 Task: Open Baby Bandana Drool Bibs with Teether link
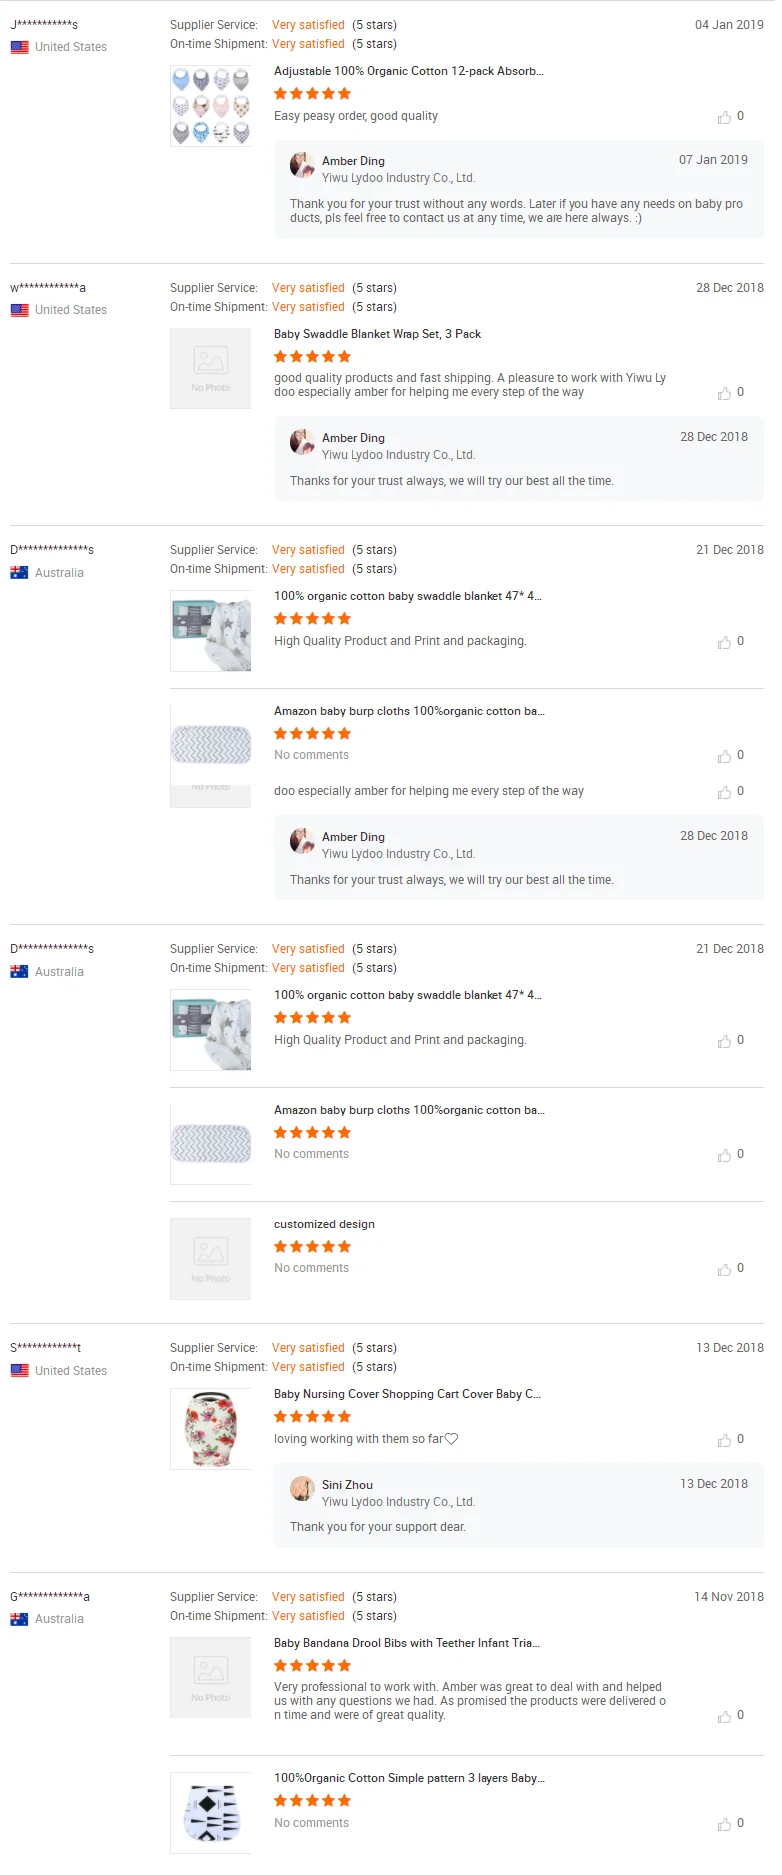pyautogui.click(x=406, y=1643)
